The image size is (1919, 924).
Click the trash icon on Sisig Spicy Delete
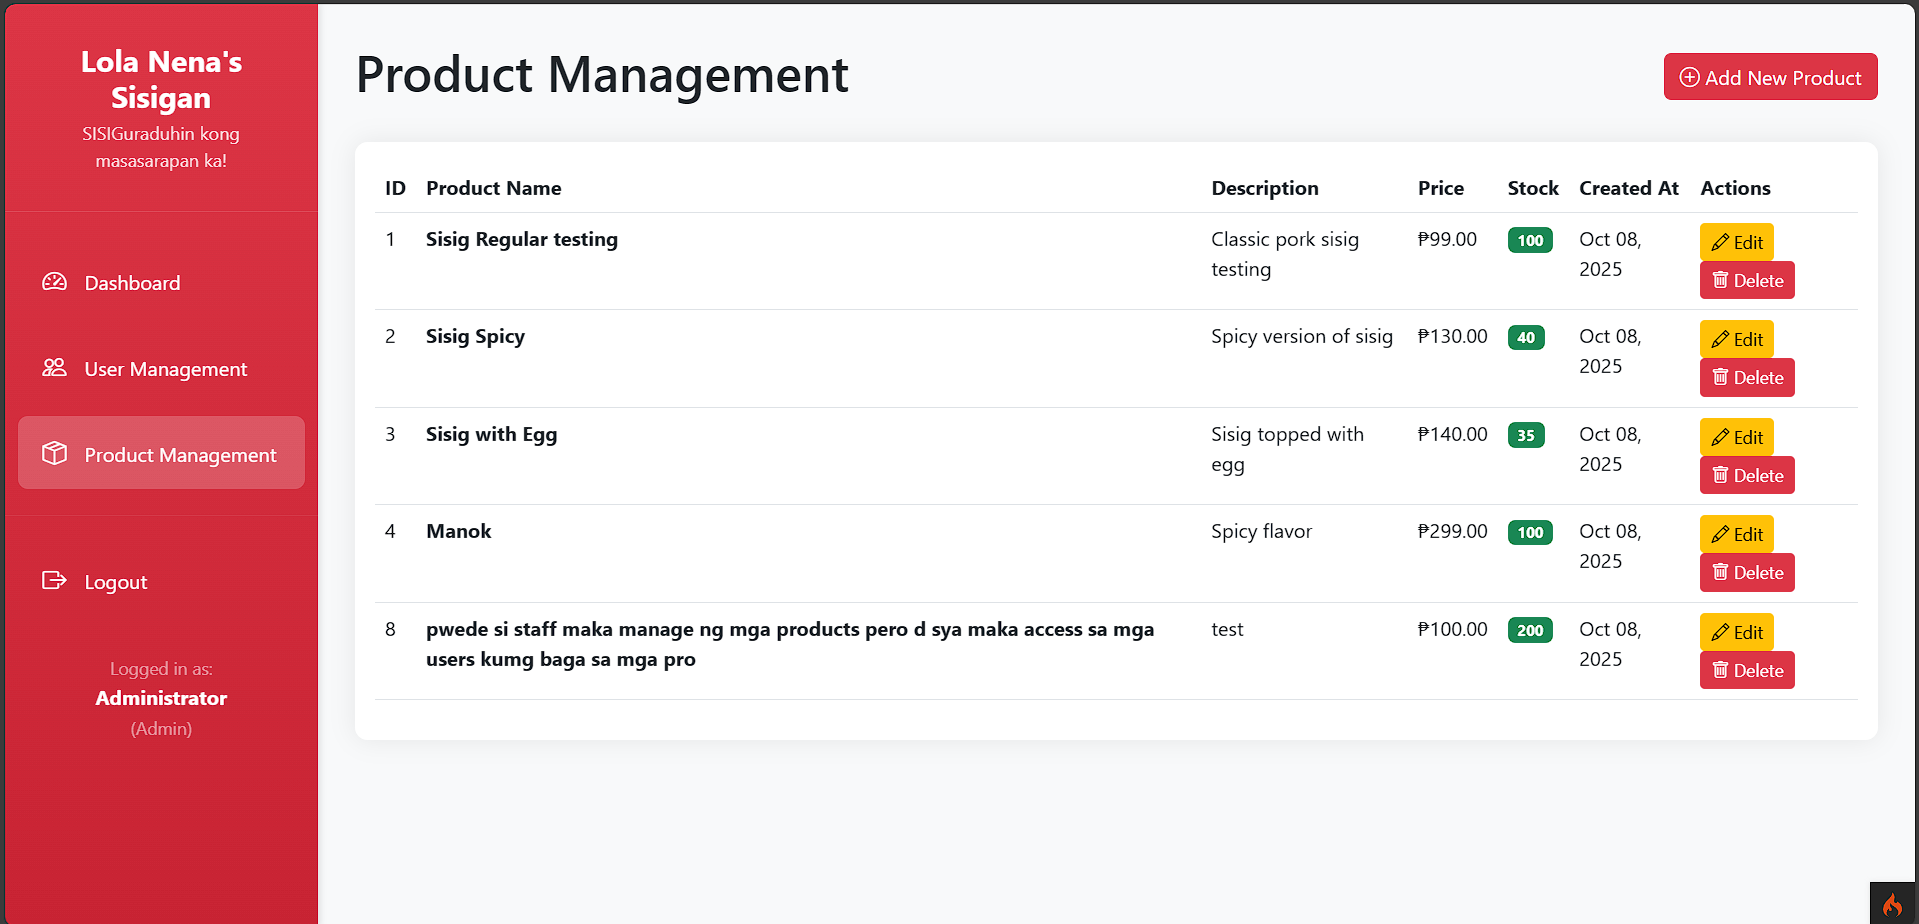point(1718,377)
